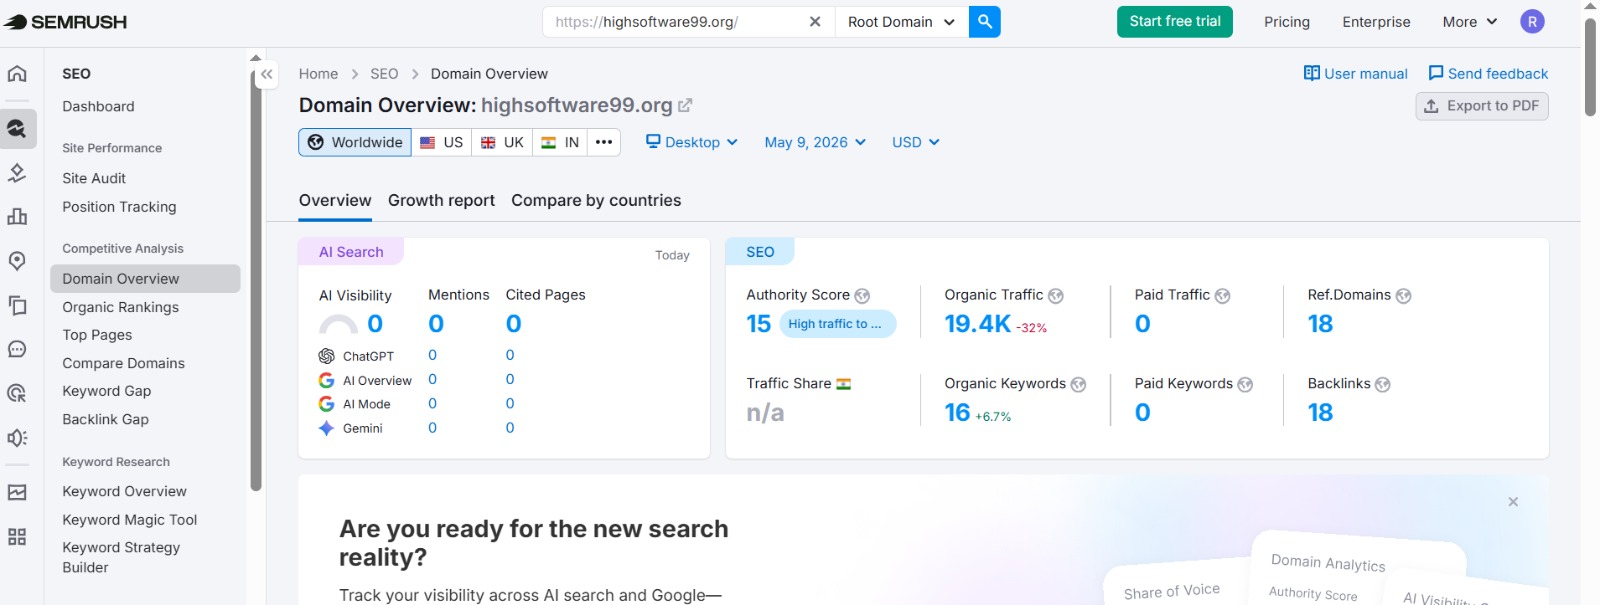Viewport: 1600px width, 605px height.
Task: Expand the More menu in the top bar
Action: click(x=1470, y=21)
